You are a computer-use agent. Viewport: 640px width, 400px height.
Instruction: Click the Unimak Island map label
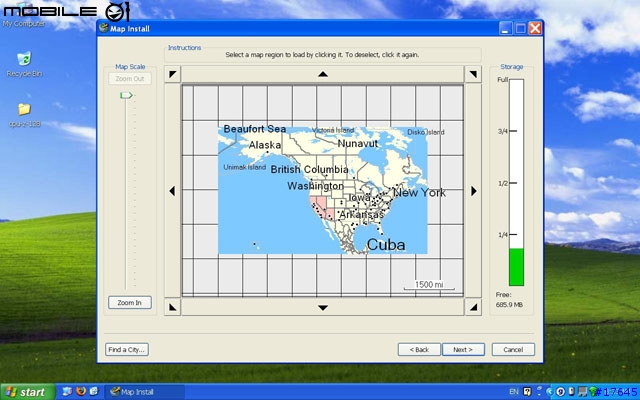point(244,167)
